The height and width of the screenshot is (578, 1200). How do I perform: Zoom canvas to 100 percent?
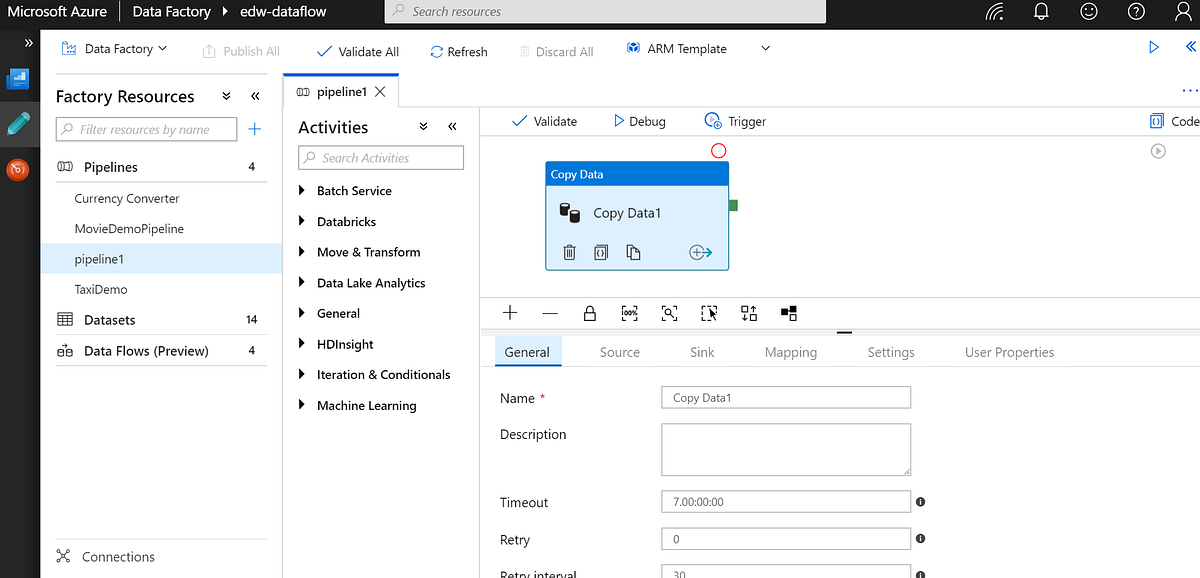pyautogui.click(x=629, y=313)
